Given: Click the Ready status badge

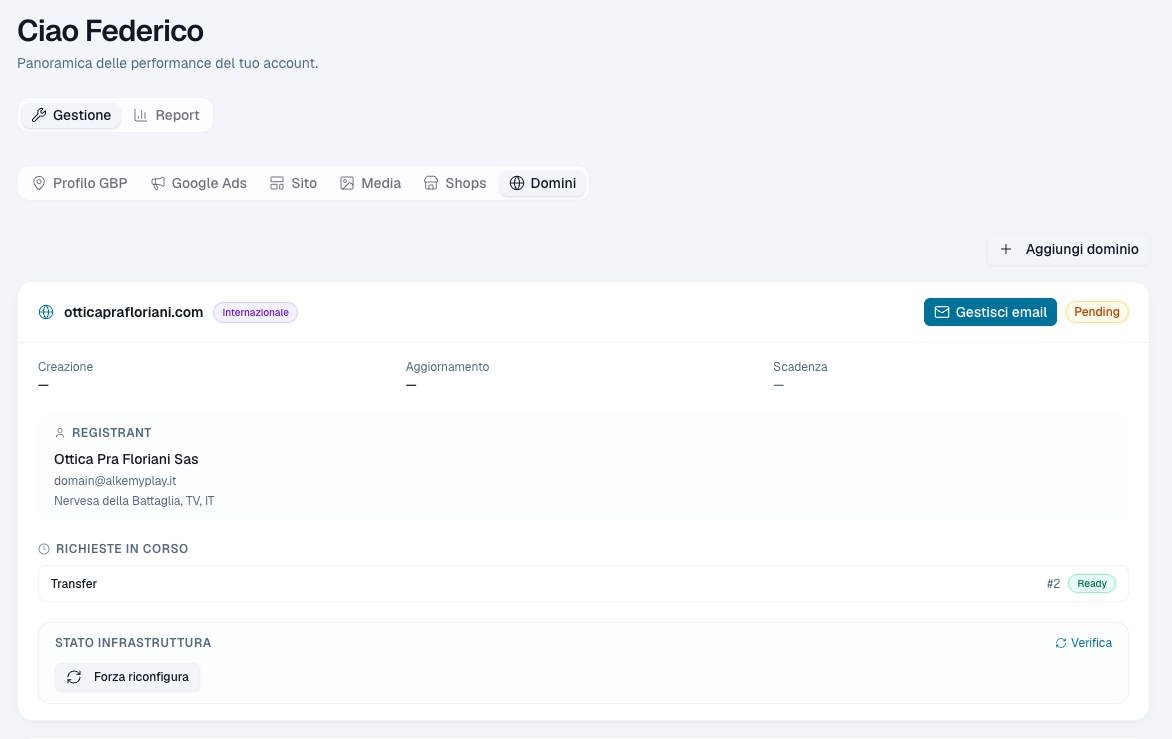Looking at the screenshot, I should (x=1092, y=584).
